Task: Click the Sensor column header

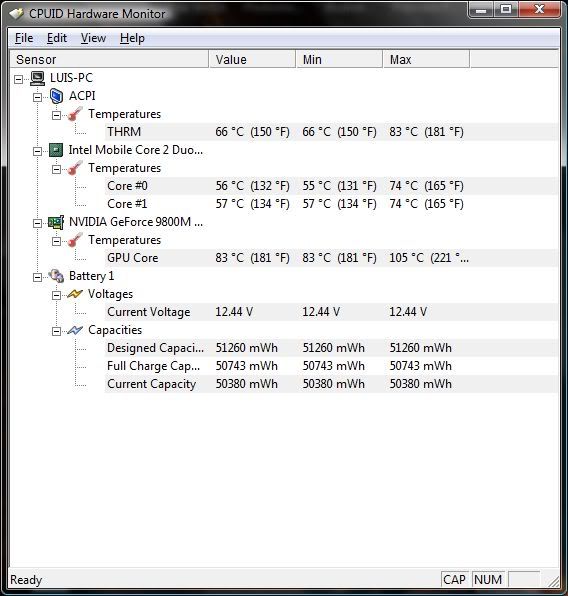Action: (109, 59)
